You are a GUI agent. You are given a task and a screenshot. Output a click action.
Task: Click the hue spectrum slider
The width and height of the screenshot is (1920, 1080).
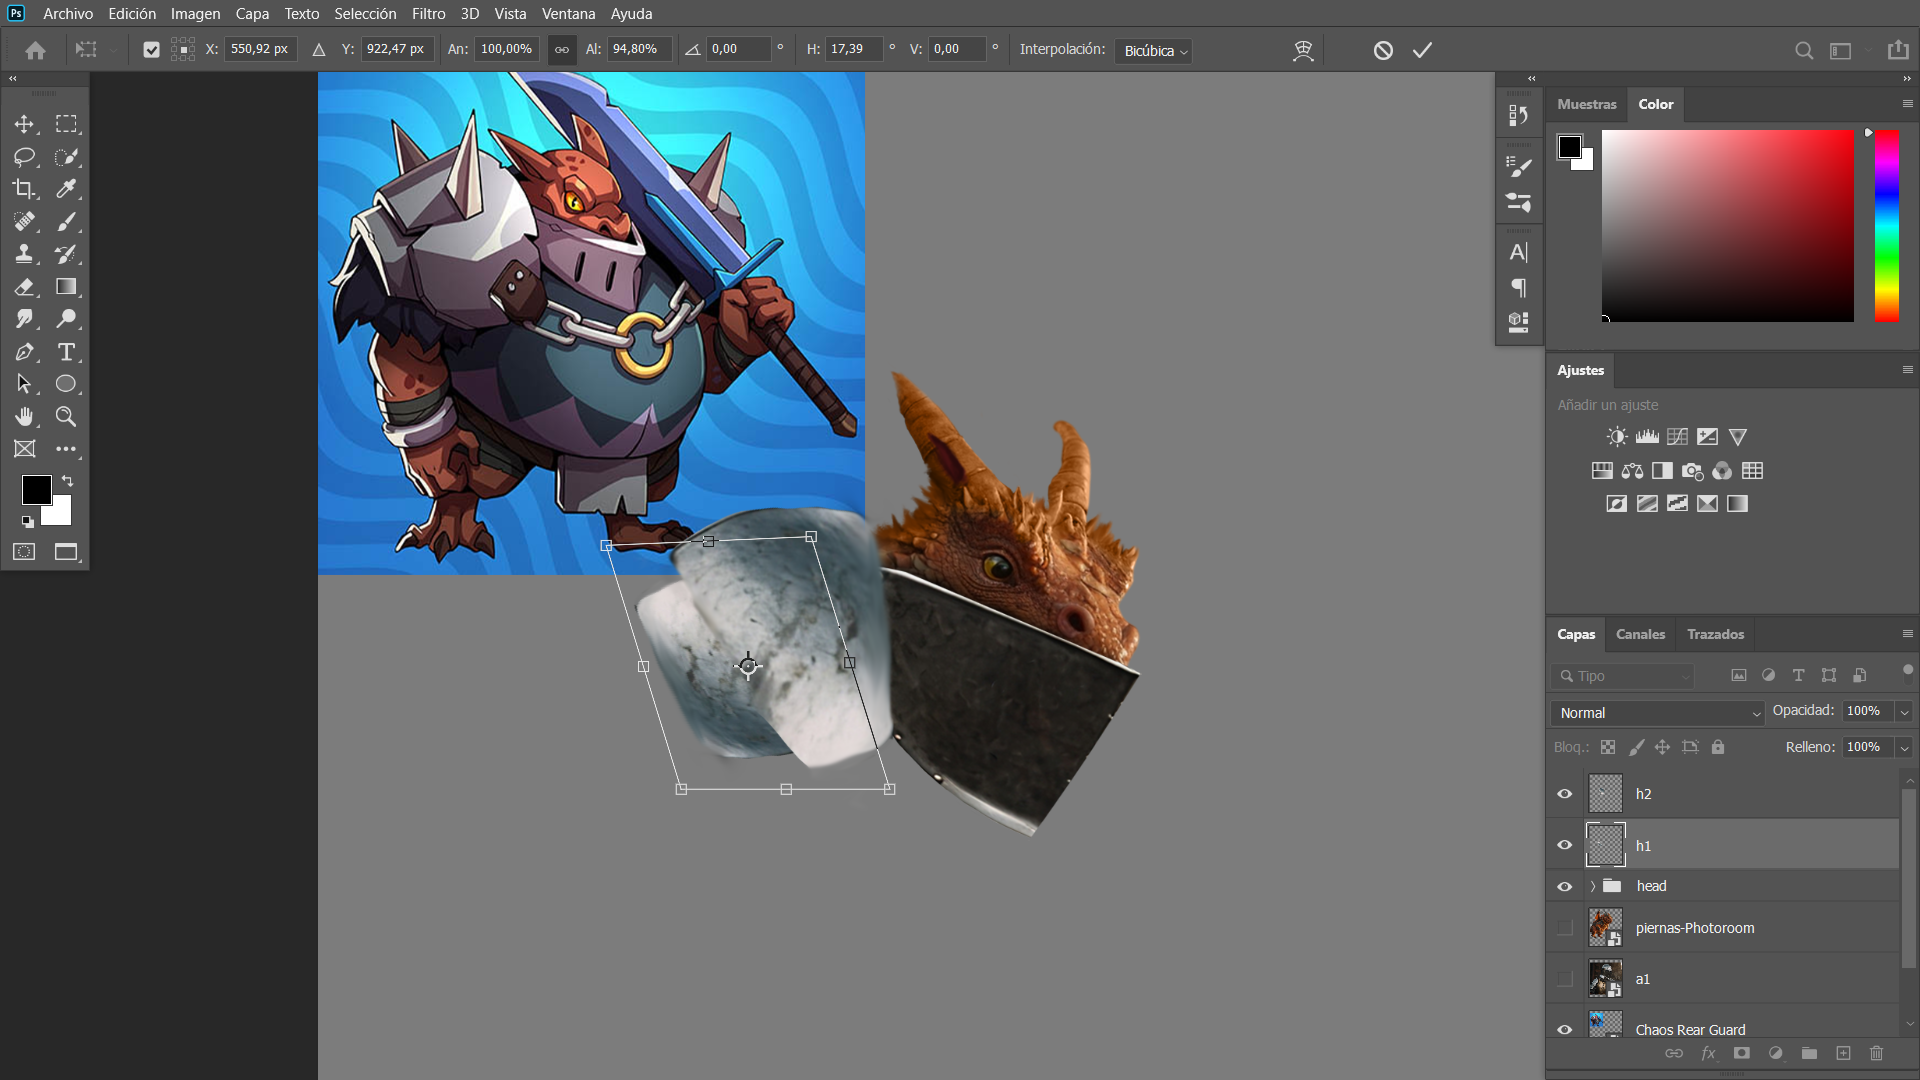tap(1886, 226)
